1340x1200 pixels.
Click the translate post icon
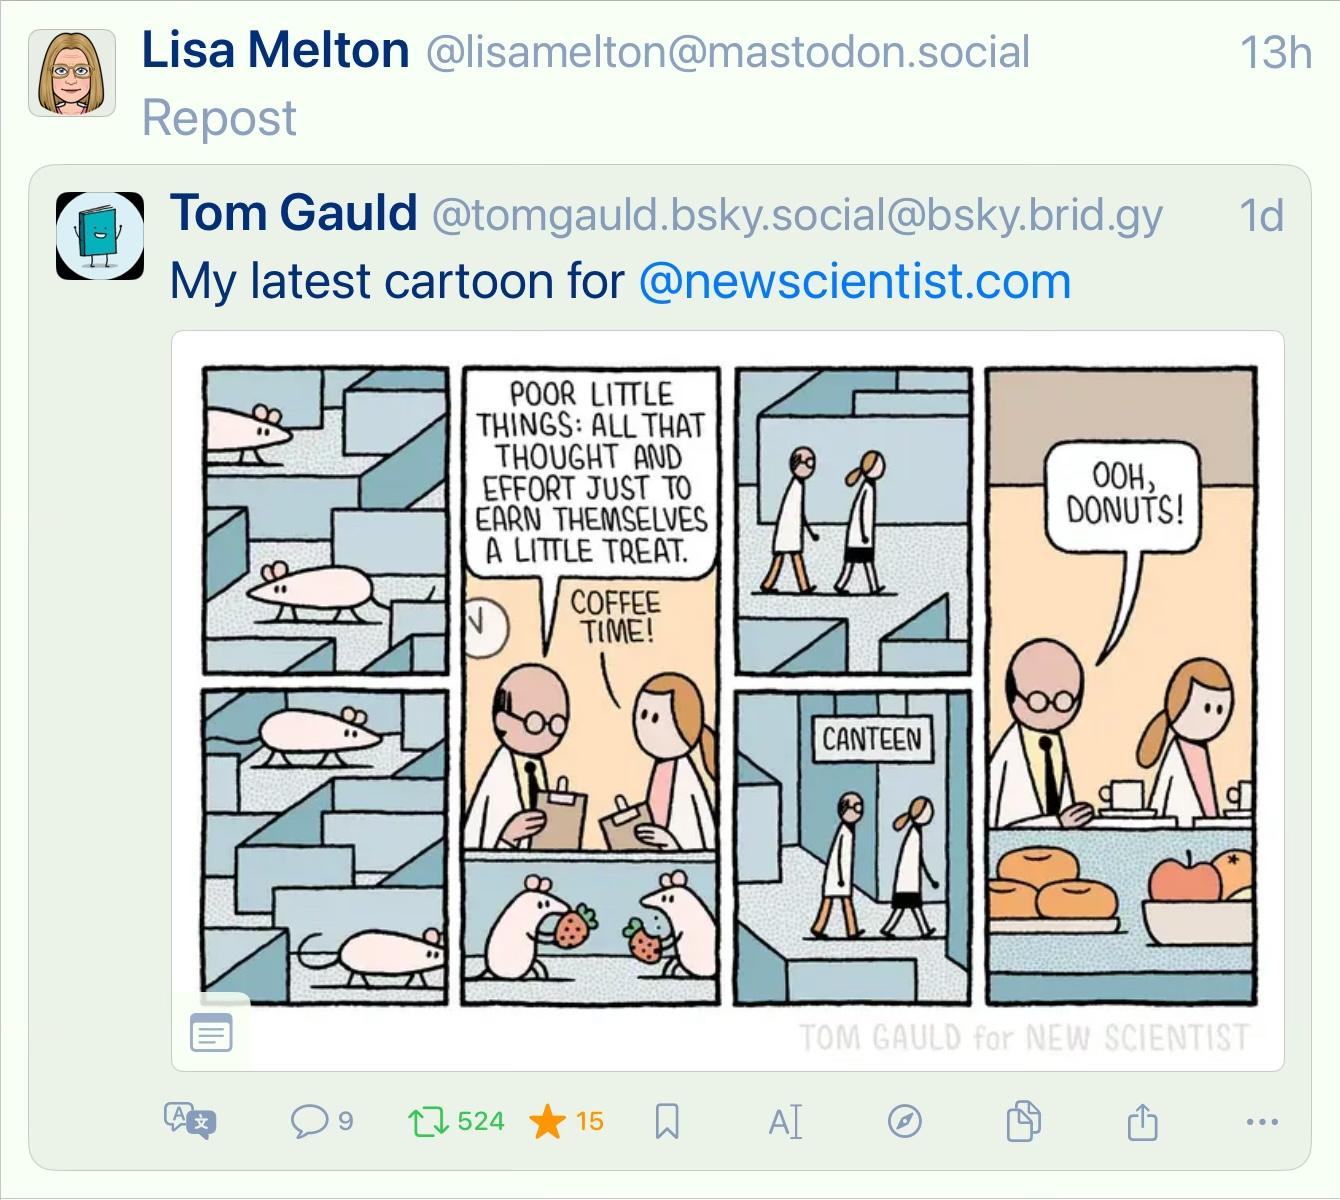pos(190,1121)
